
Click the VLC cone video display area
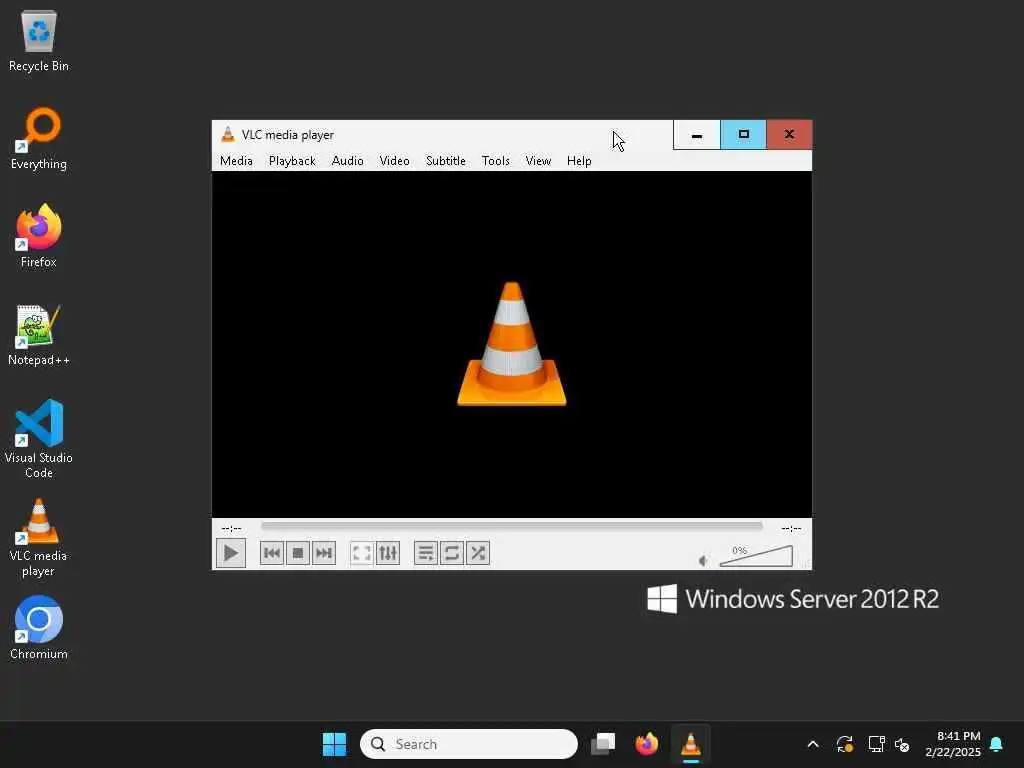tap(511, 344)
